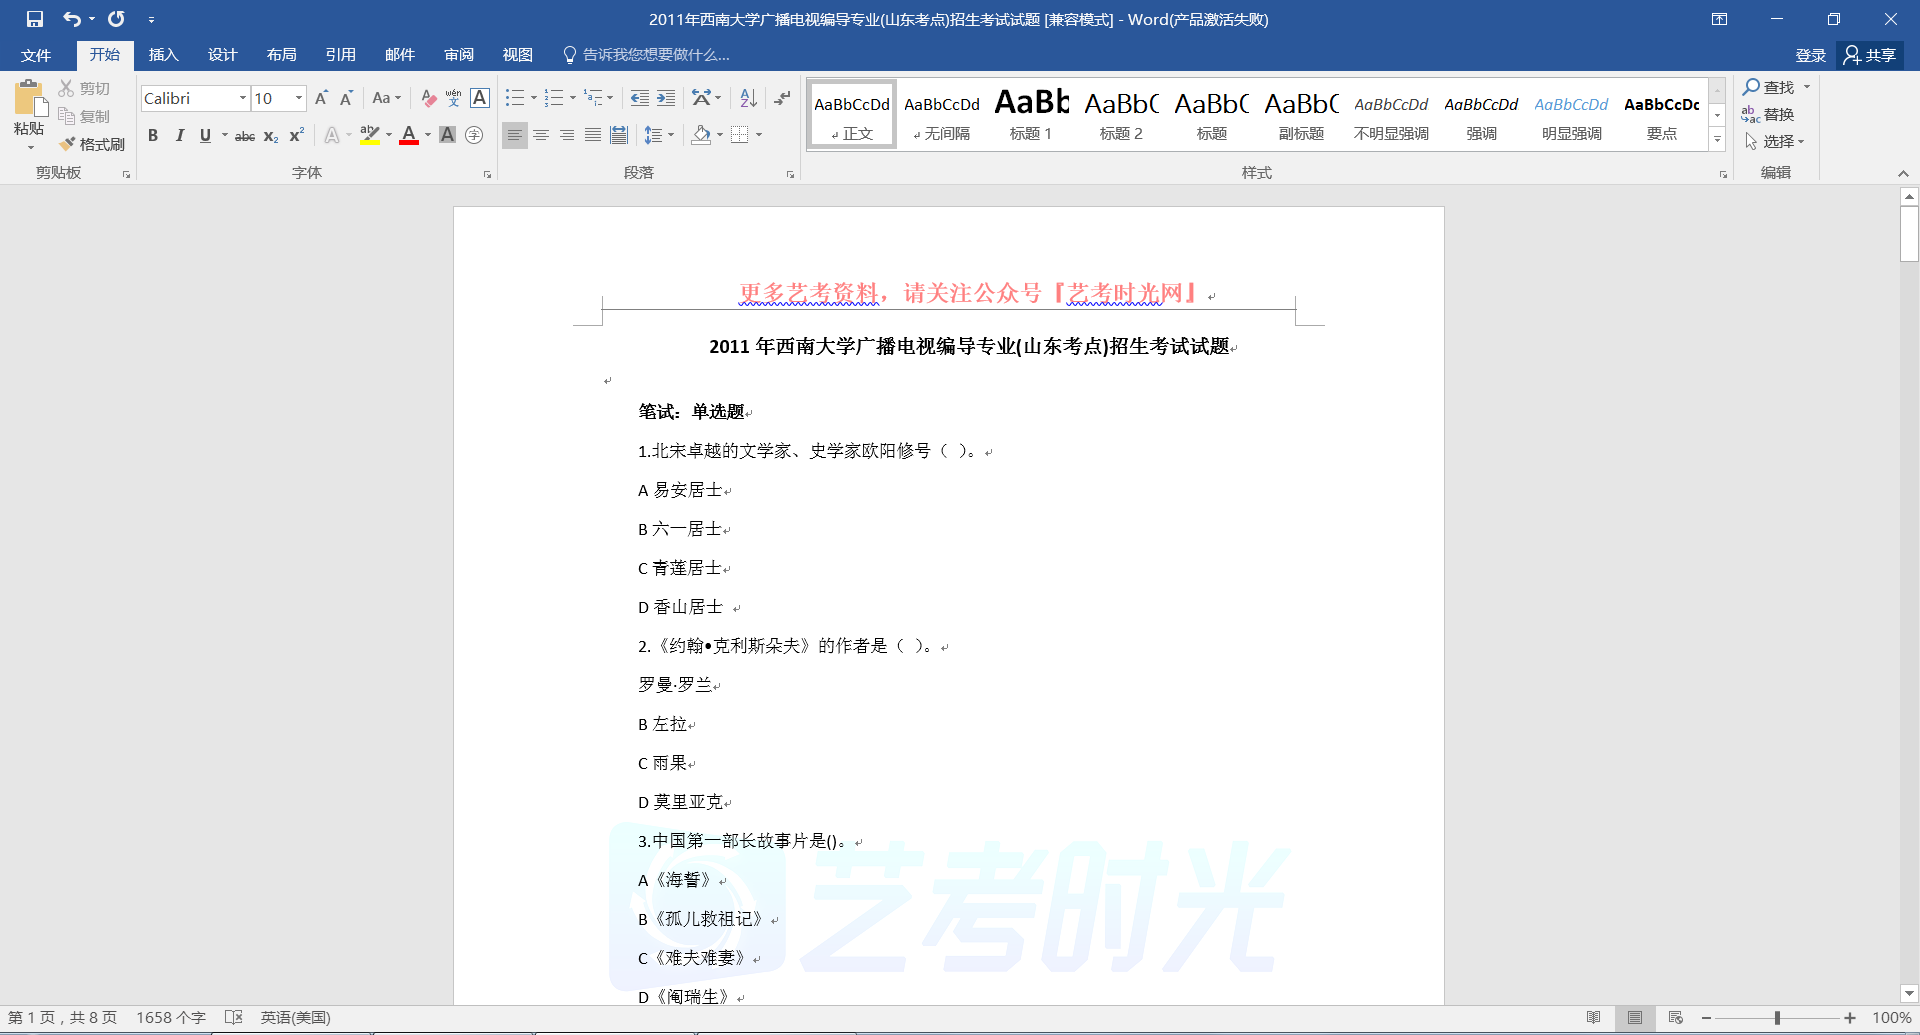Click the zoom slider handle
1920x1035 pixels.
1777,1018
